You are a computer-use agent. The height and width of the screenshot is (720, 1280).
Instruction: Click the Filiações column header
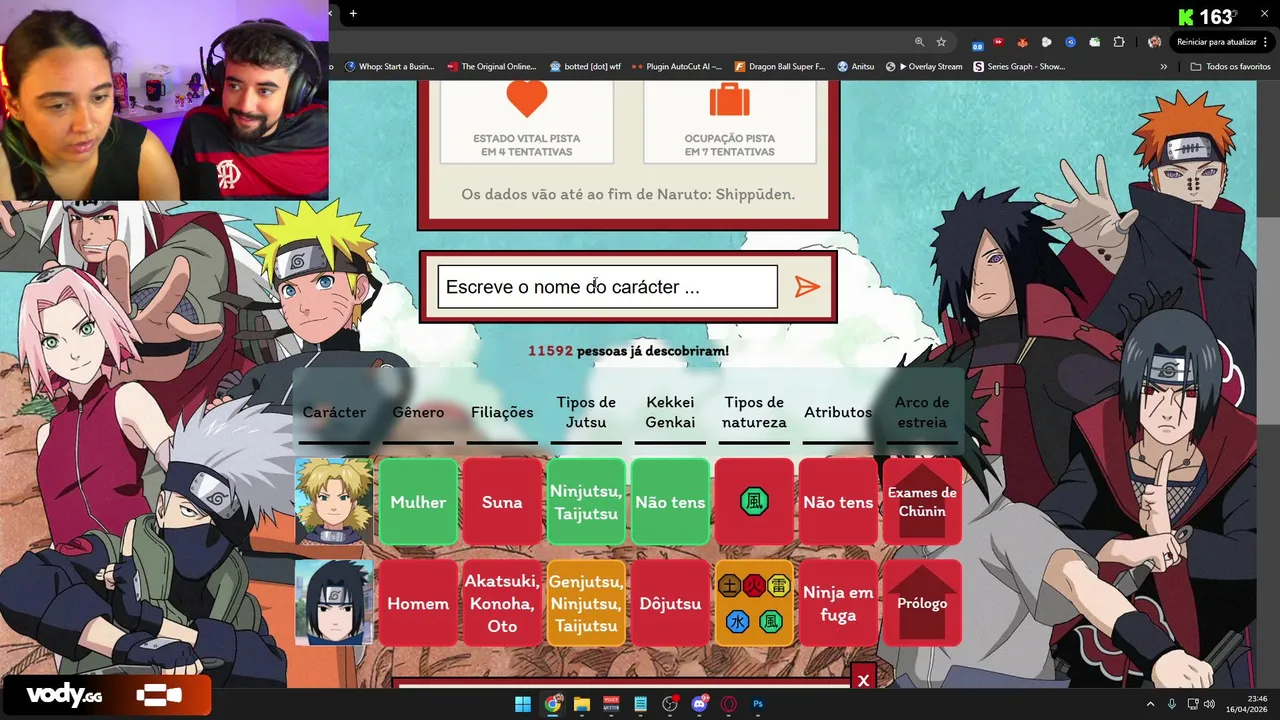tap(502, 412)
